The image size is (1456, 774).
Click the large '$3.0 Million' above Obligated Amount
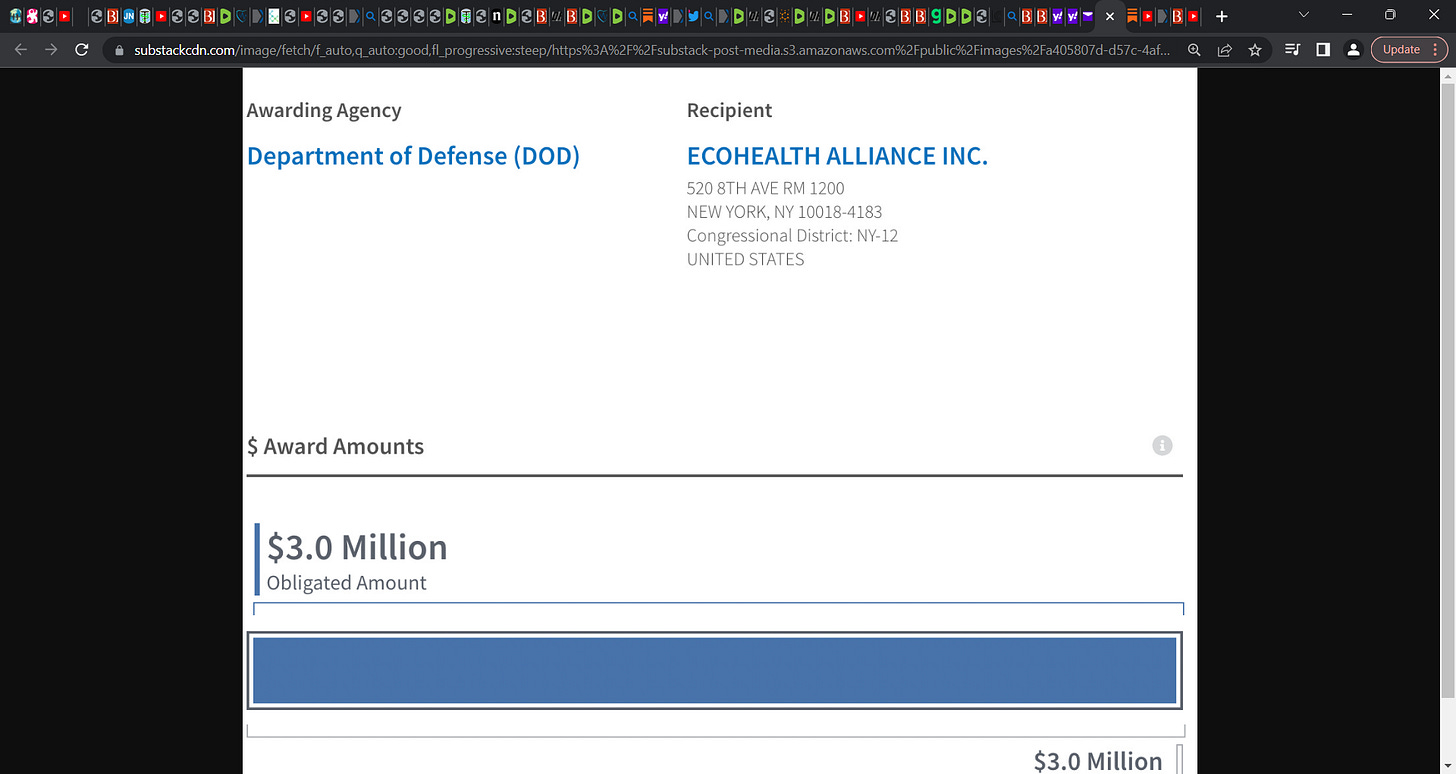tap(357, 547)
